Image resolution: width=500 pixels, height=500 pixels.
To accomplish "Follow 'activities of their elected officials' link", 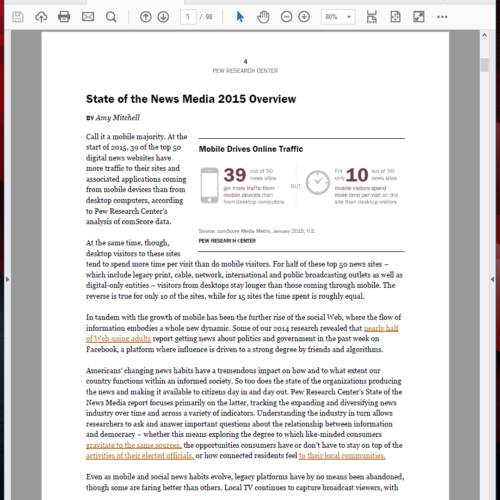I will coord(140,456).
